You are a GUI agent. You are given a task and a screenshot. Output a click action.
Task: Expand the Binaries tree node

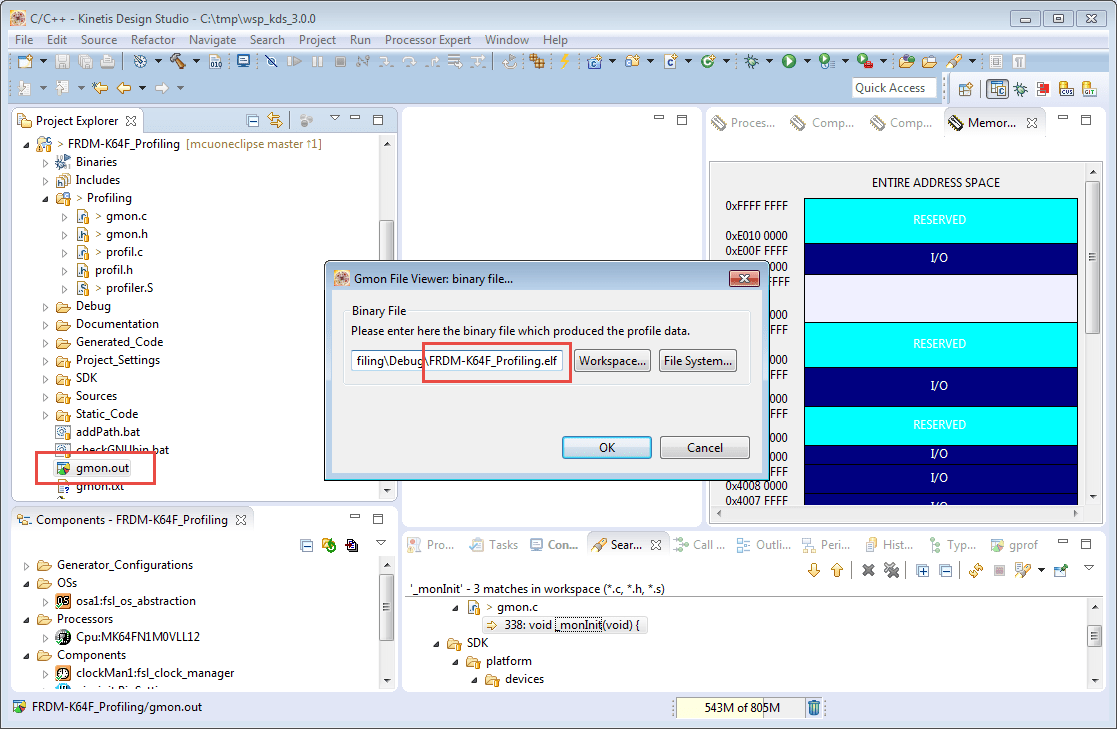(x=46, y=163)
